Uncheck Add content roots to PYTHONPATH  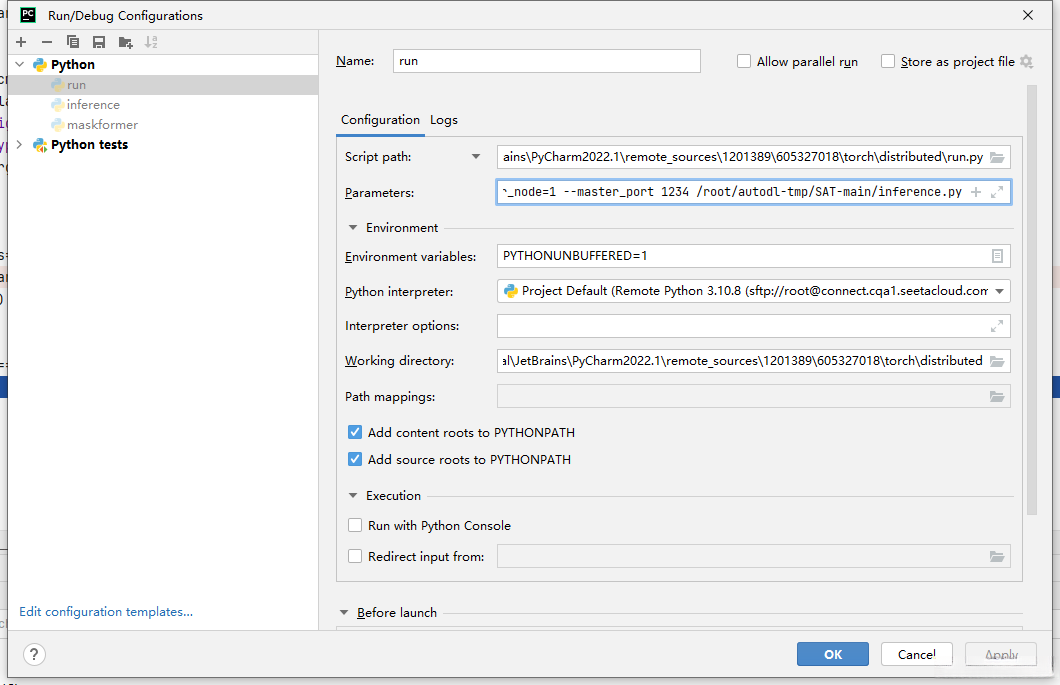click(355, 433)
